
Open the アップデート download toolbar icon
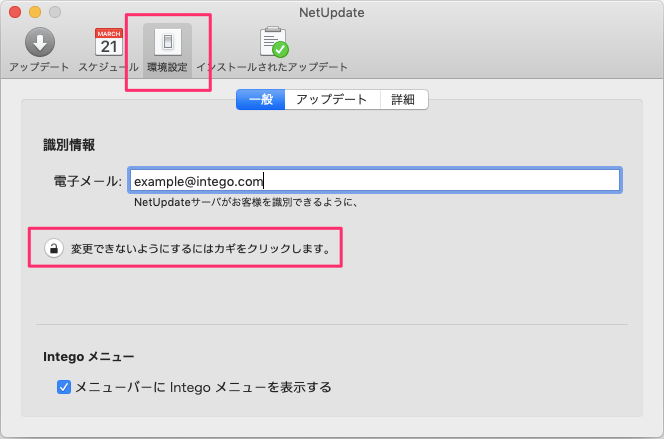pos(40,42)
